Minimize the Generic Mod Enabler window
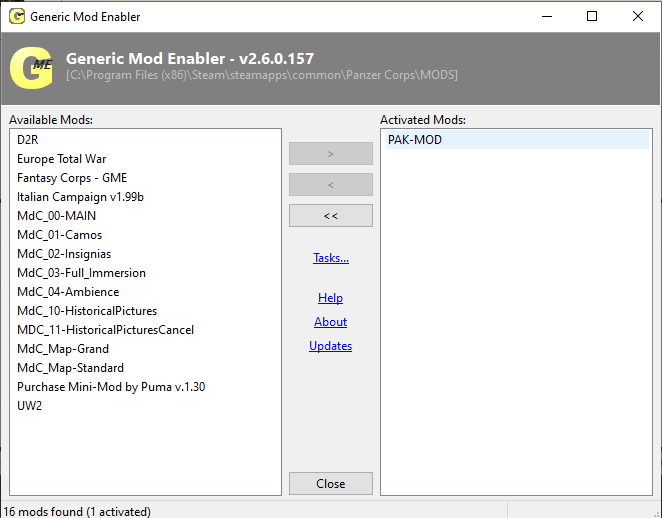Image resolution: width=662 pixels, height=518 pixels. pos(547,16)
